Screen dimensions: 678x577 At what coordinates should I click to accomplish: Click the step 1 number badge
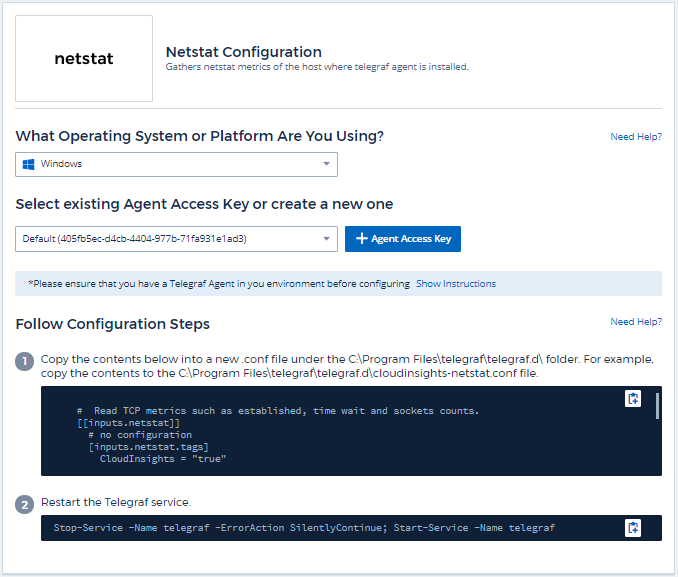point(25,361)
